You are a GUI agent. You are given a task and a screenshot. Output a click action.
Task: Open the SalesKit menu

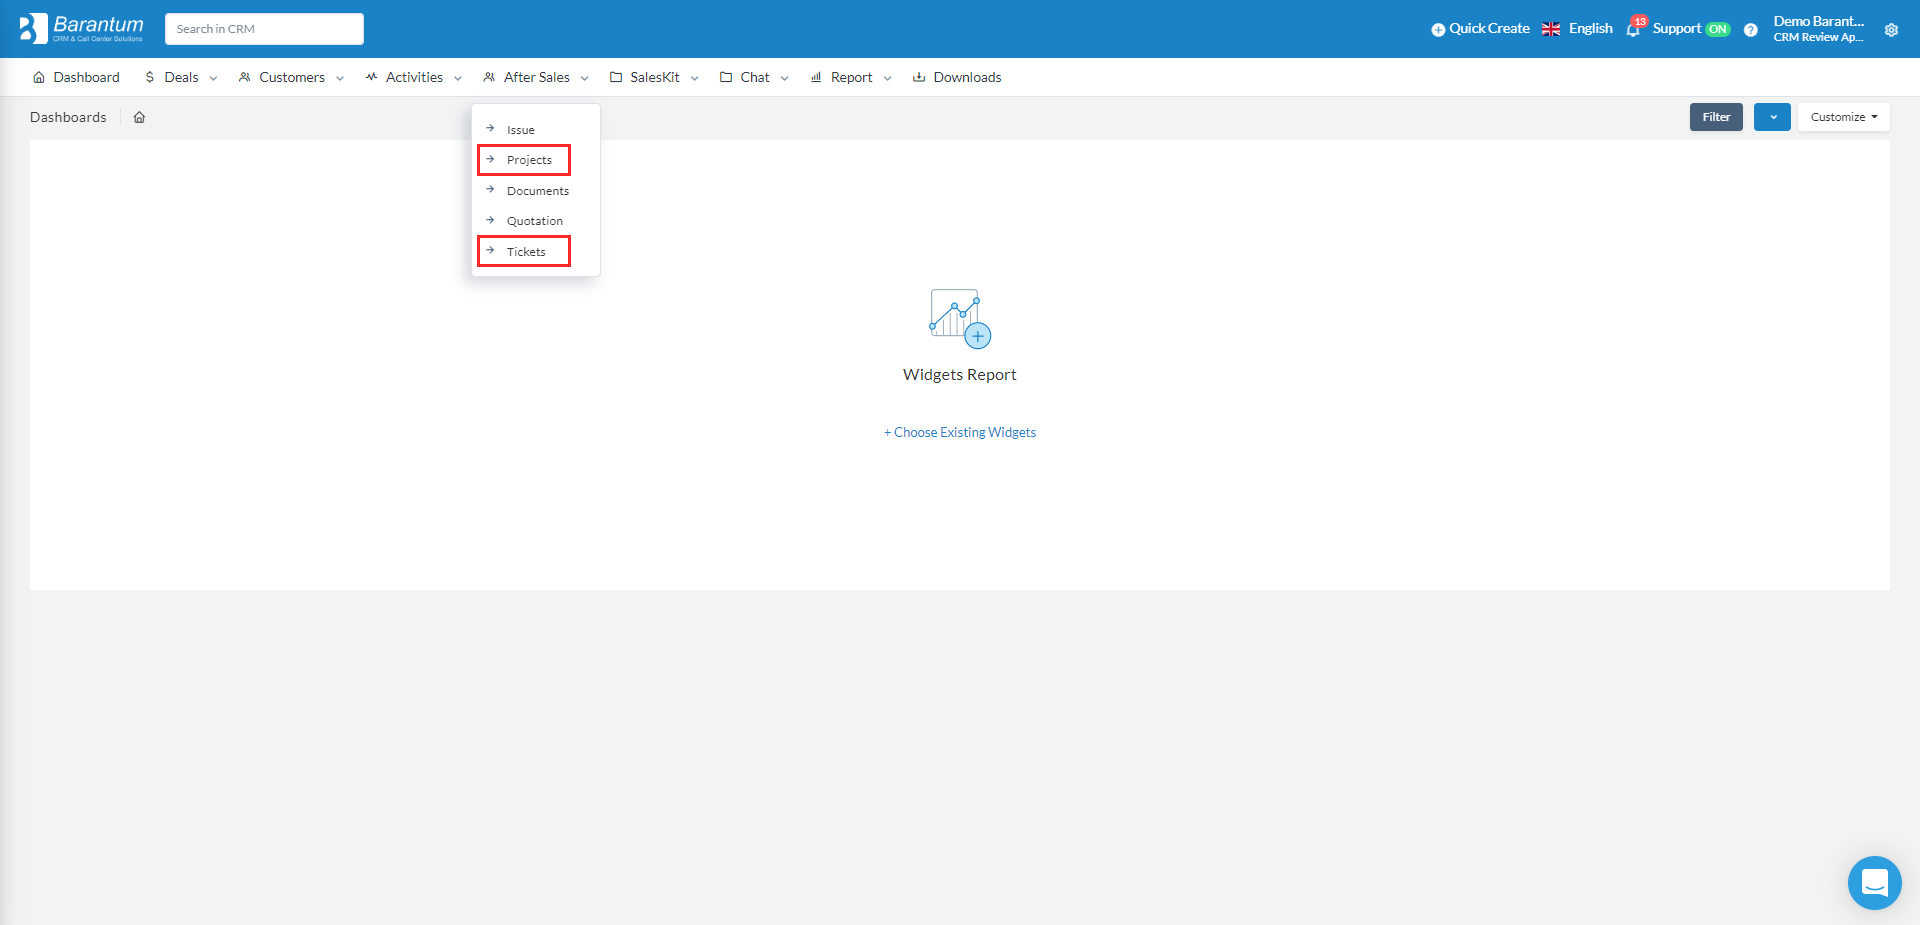coord(654,77)
